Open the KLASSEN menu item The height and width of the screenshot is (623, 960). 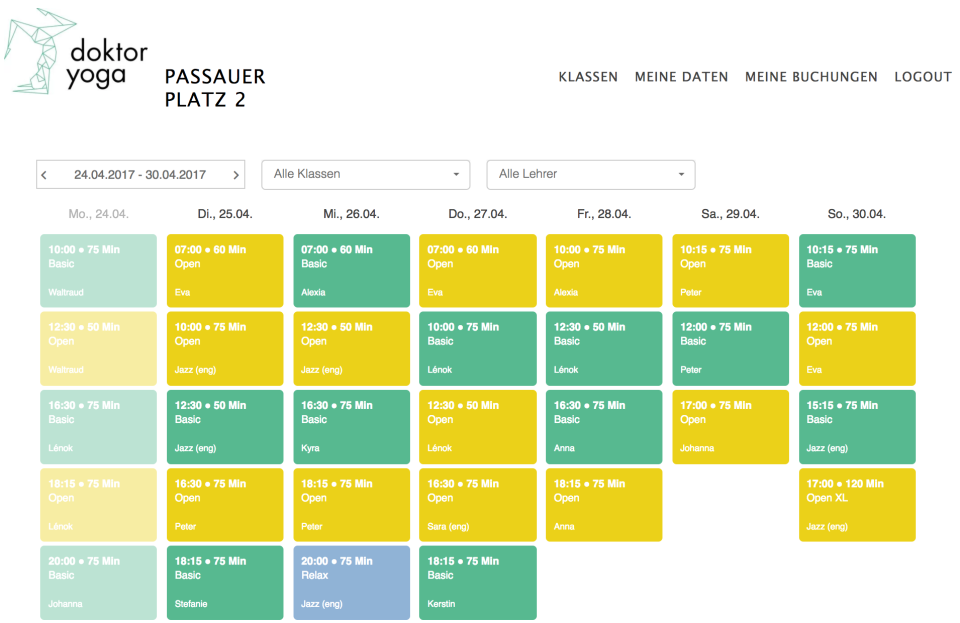pos(588,77)
